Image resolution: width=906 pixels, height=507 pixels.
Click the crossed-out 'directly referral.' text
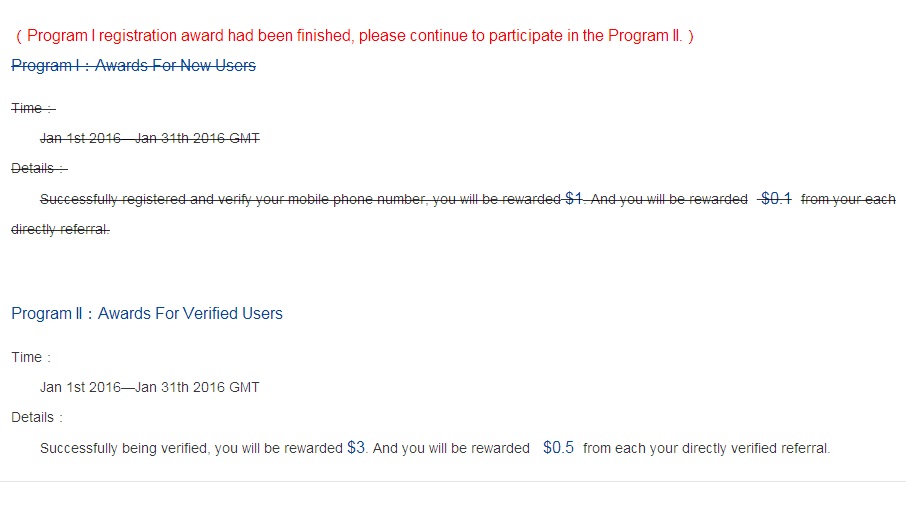tap(60, 229)
